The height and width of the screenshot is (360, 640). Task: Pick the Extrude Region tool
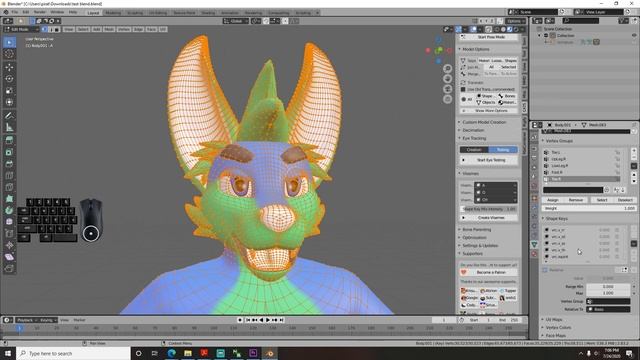(x=9, y=140)
